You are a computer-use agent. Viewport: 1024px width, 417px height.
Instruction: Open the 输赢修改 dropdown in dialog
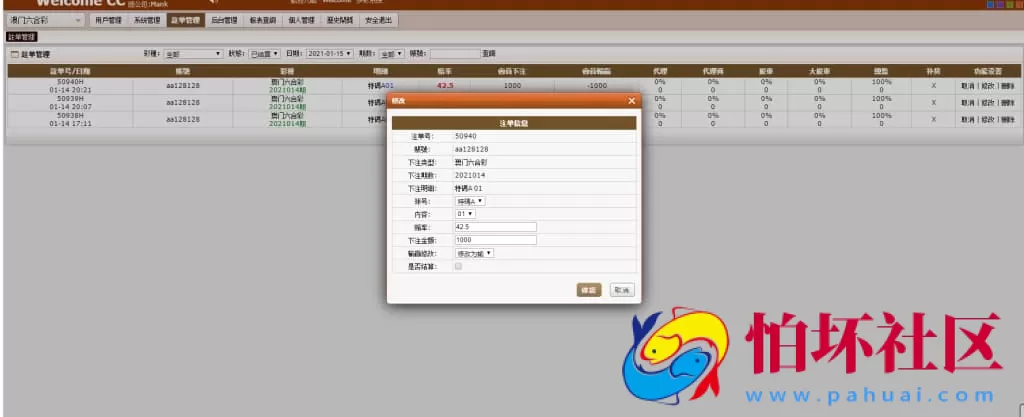475,253
